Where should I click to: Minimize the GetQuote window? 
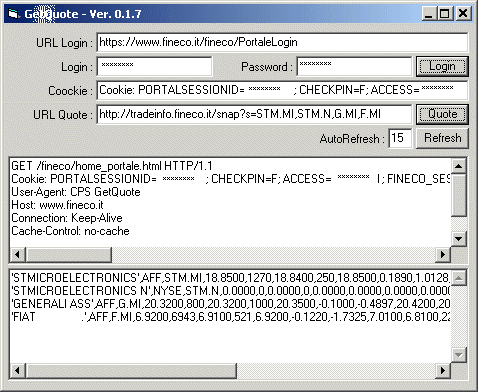tap(429, 14)
